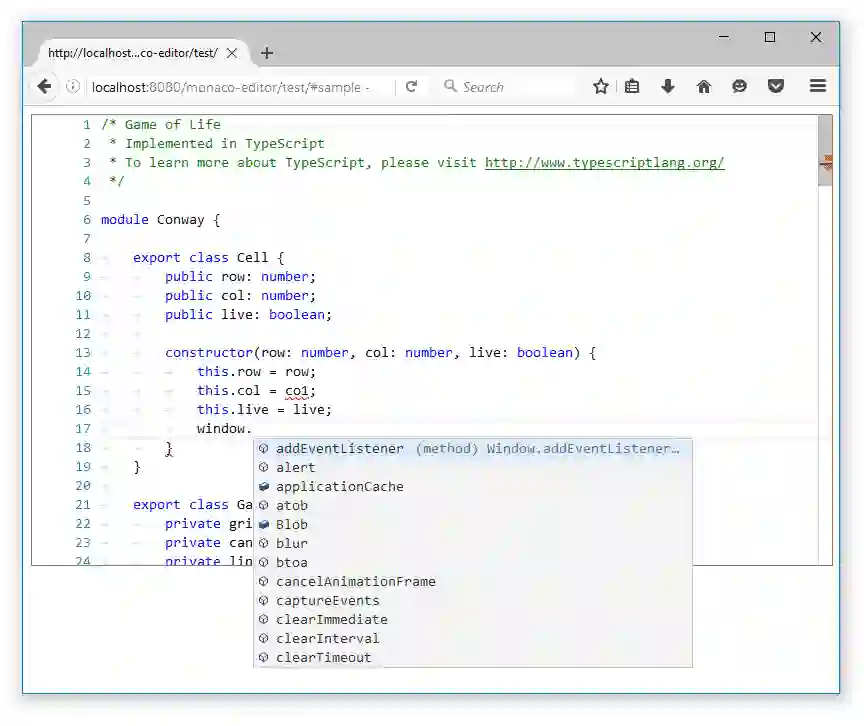Screen dimensions: 864x726
Task: Choose alert suggestion
Action: point(473,468)
